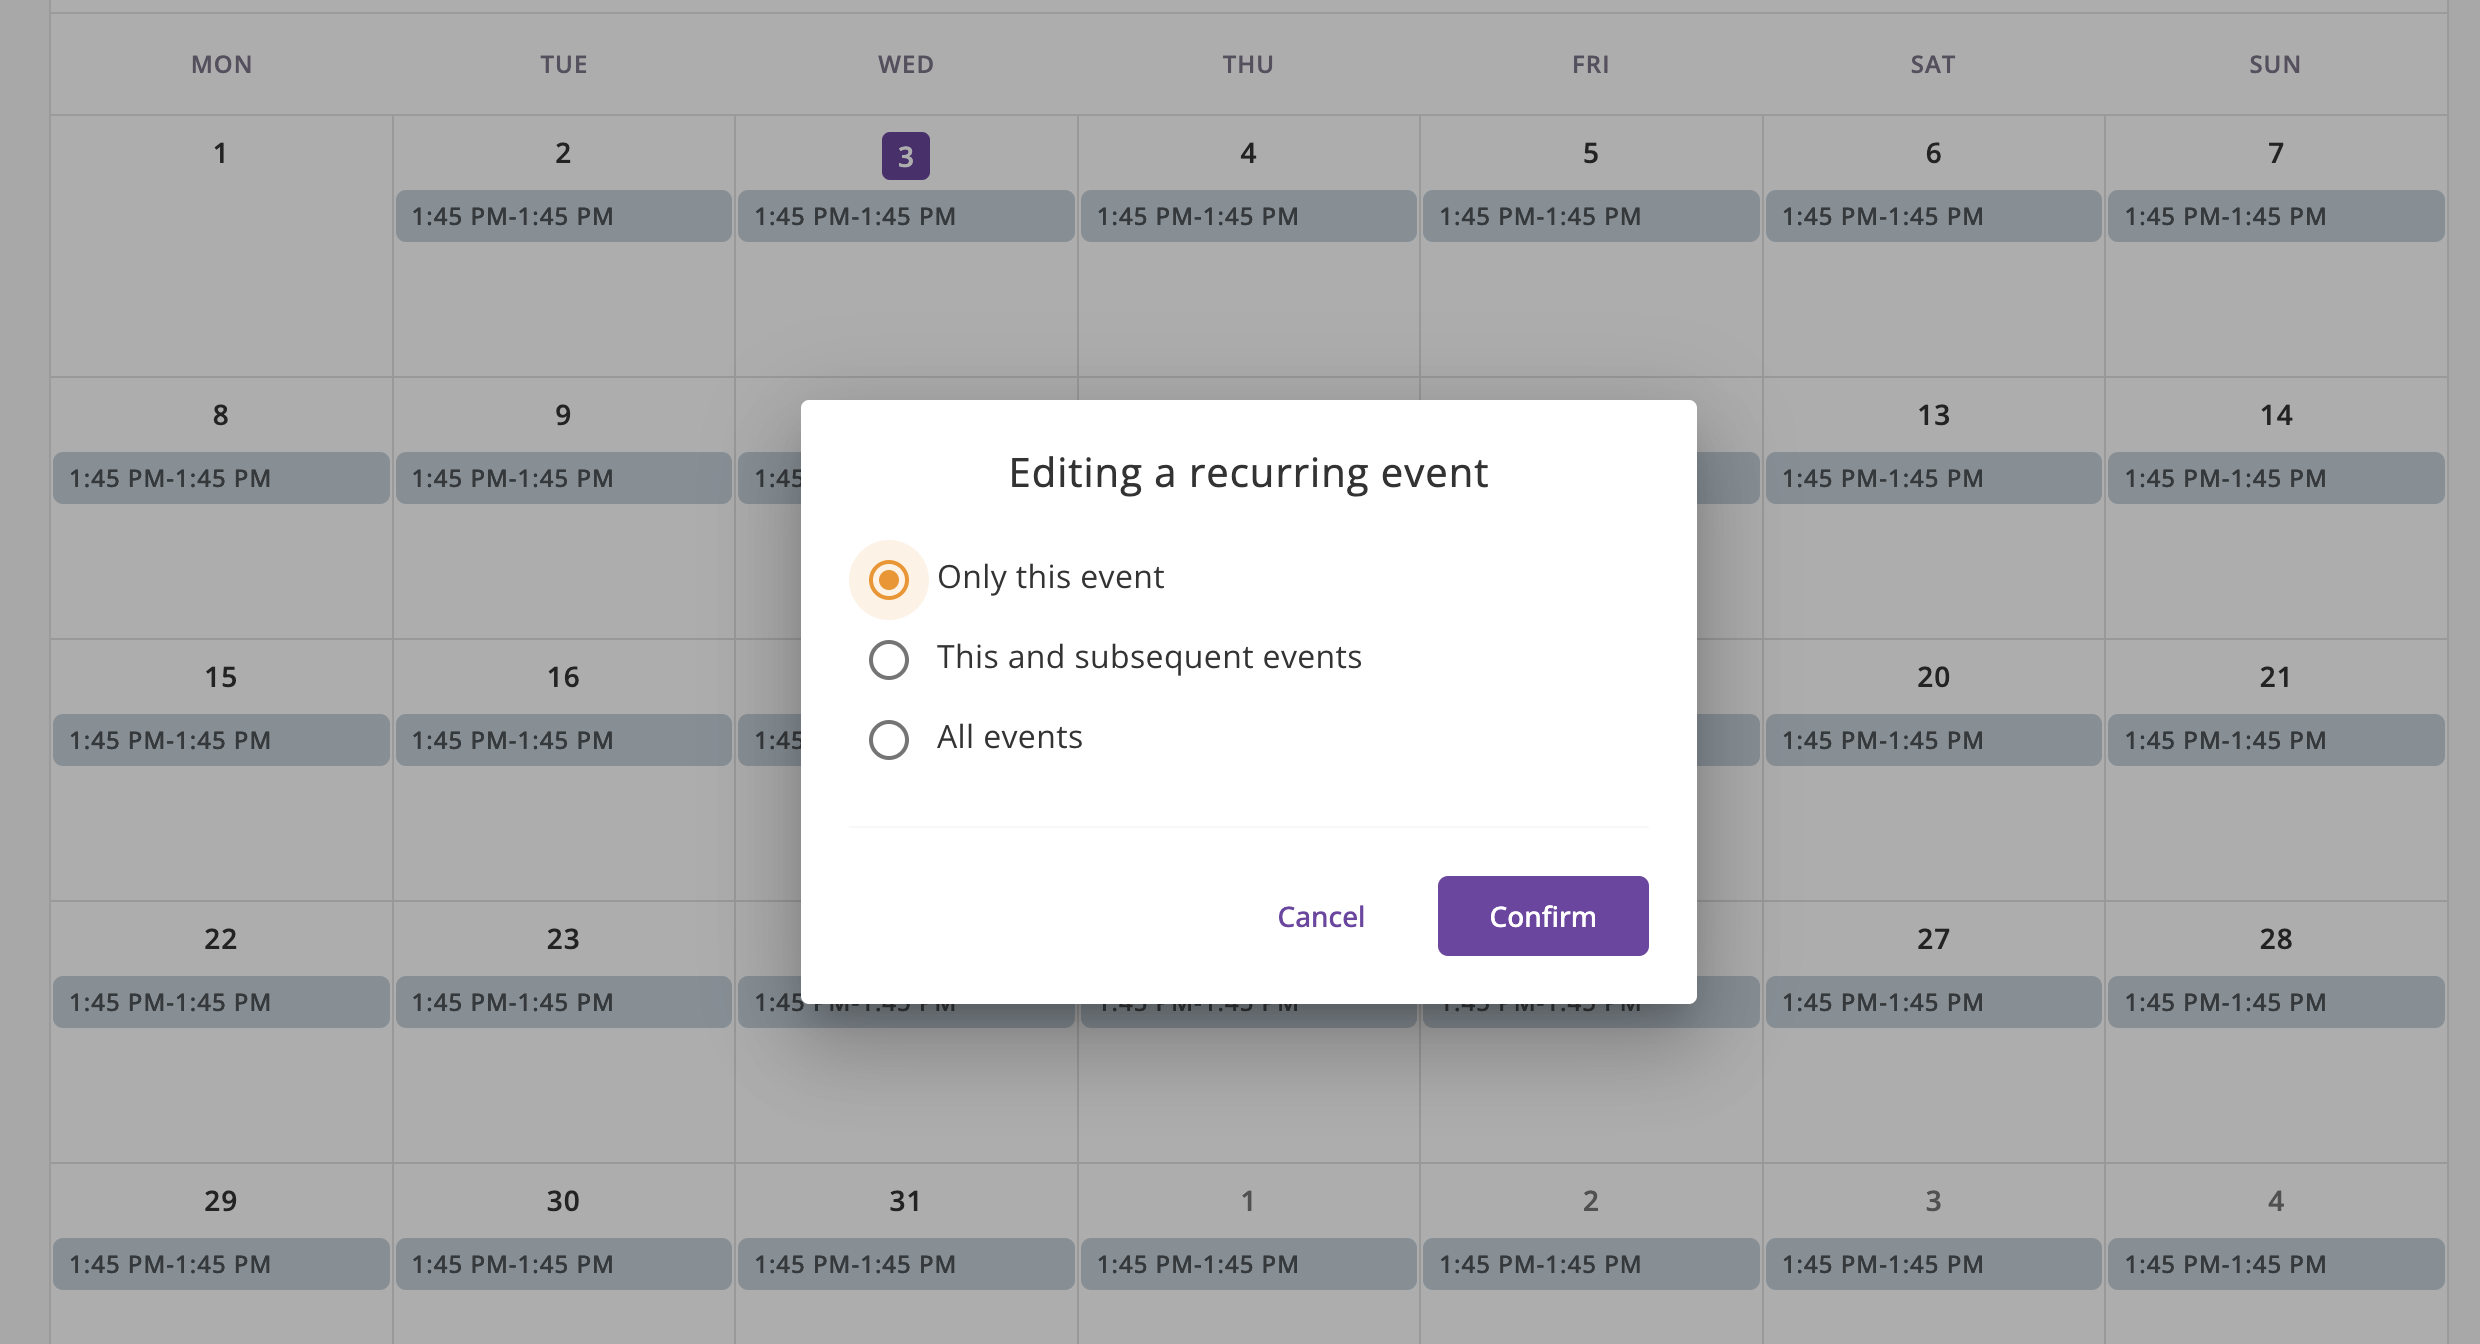Select the event on Monday the 22nd
This screenshot has width=2480, height=1344.
tap(220, 1002)
